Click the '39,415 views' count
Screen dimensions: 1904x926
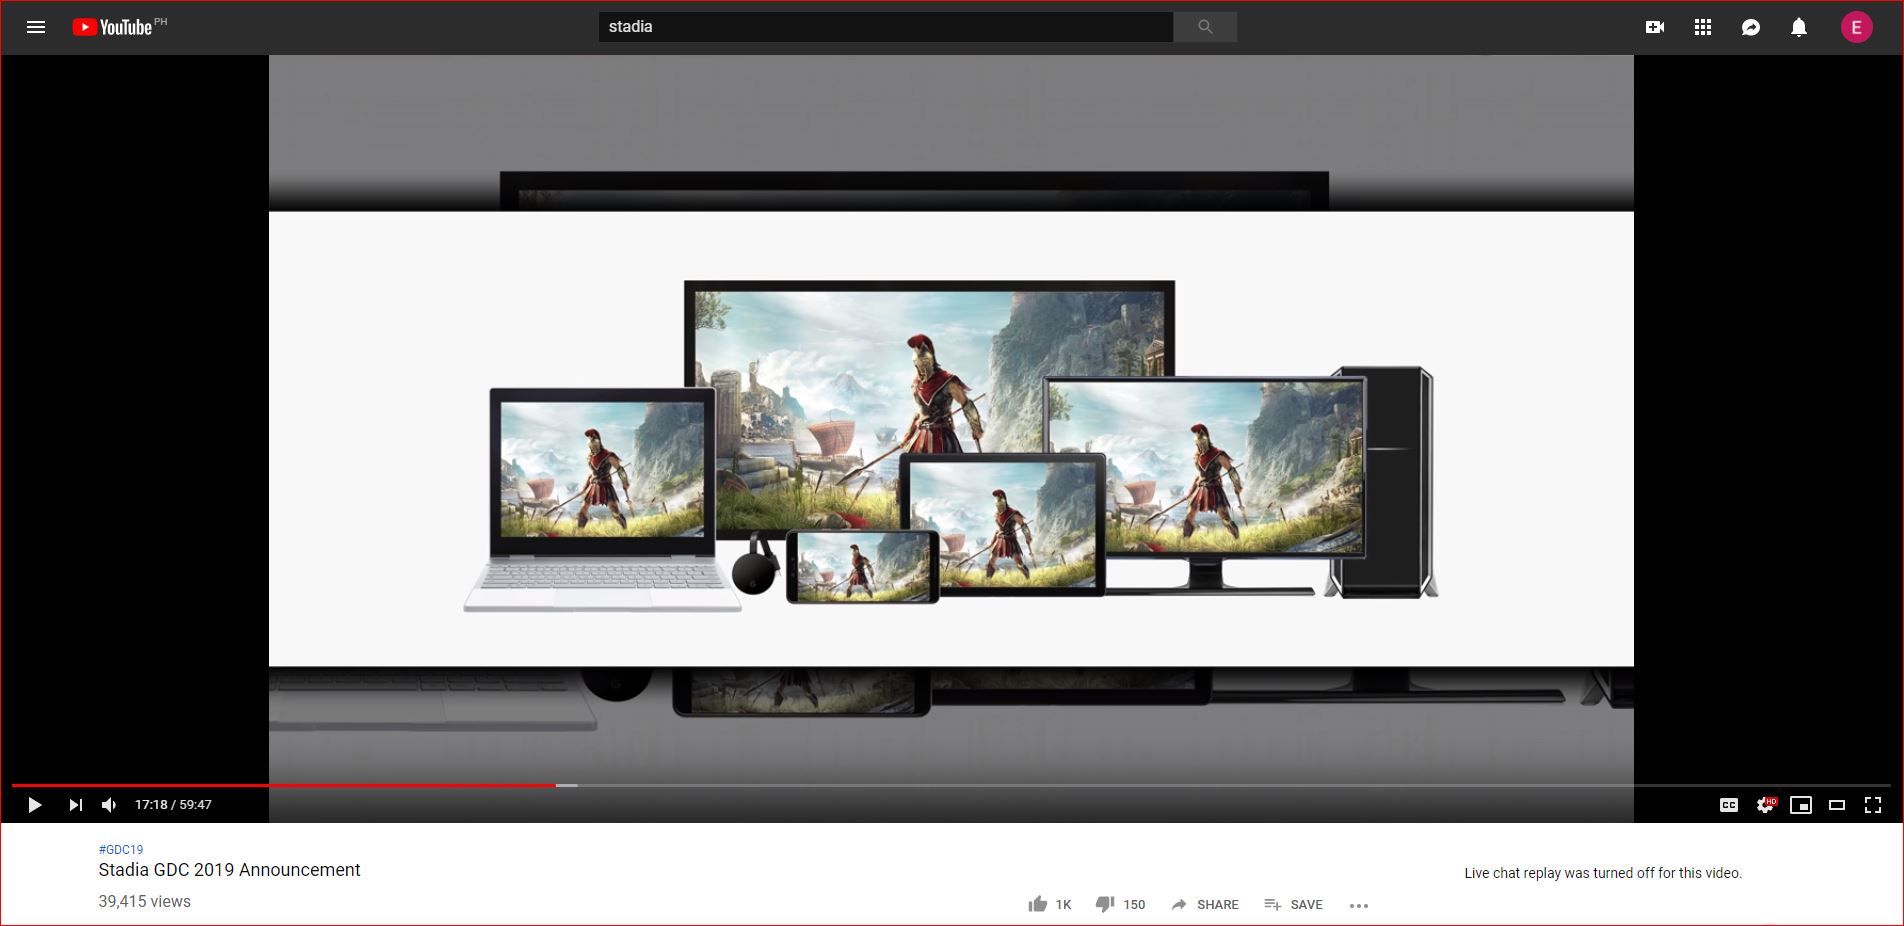pyautogui.click(x=144, y=901)
